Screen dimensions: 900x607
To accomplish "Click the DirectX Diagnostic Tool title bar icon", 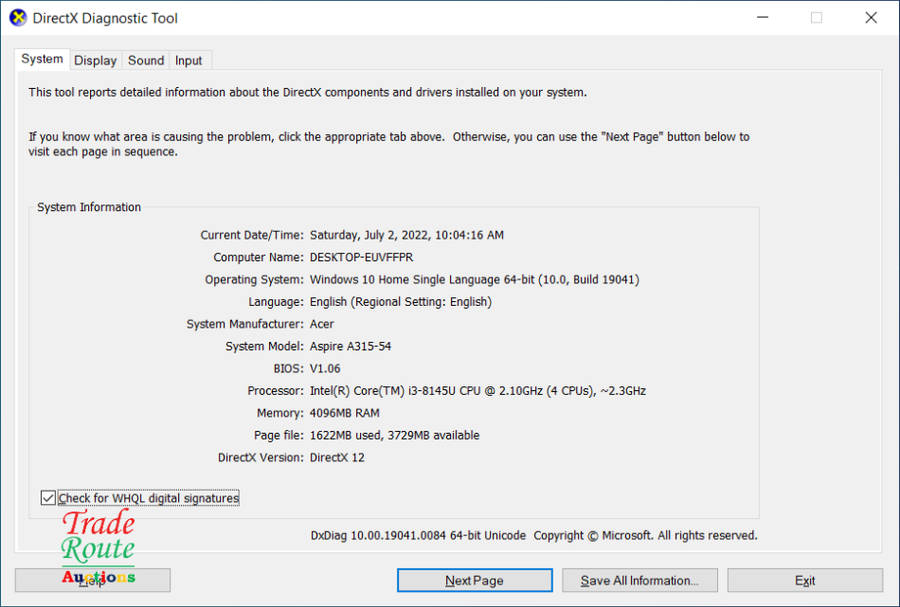I will coord(18,18).
